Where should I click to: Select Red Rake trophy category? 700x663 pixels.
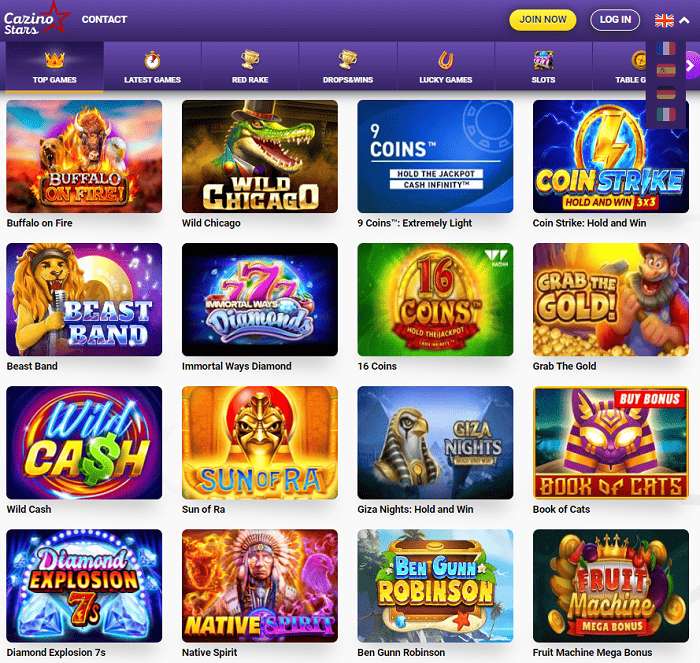click(x=250, y=67)
